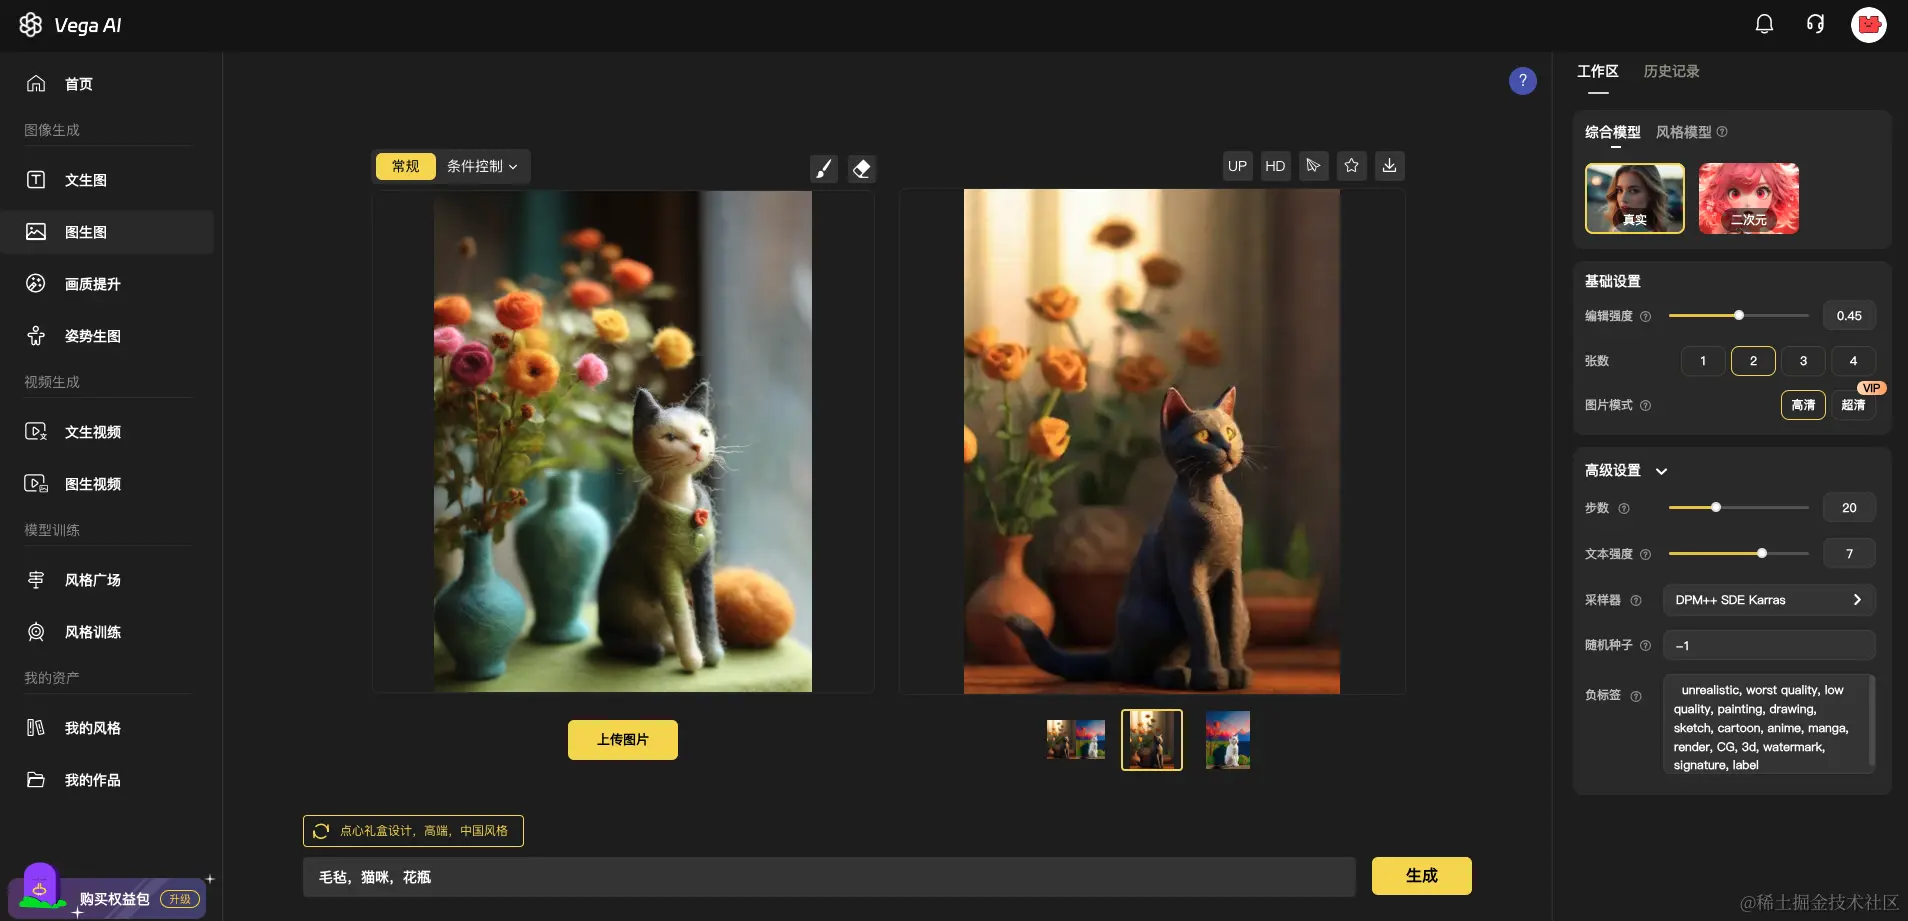The height and width of the screenshot is (921, 1908).
Task: Open 我的风格 my styles
Action: coord(107,728)
